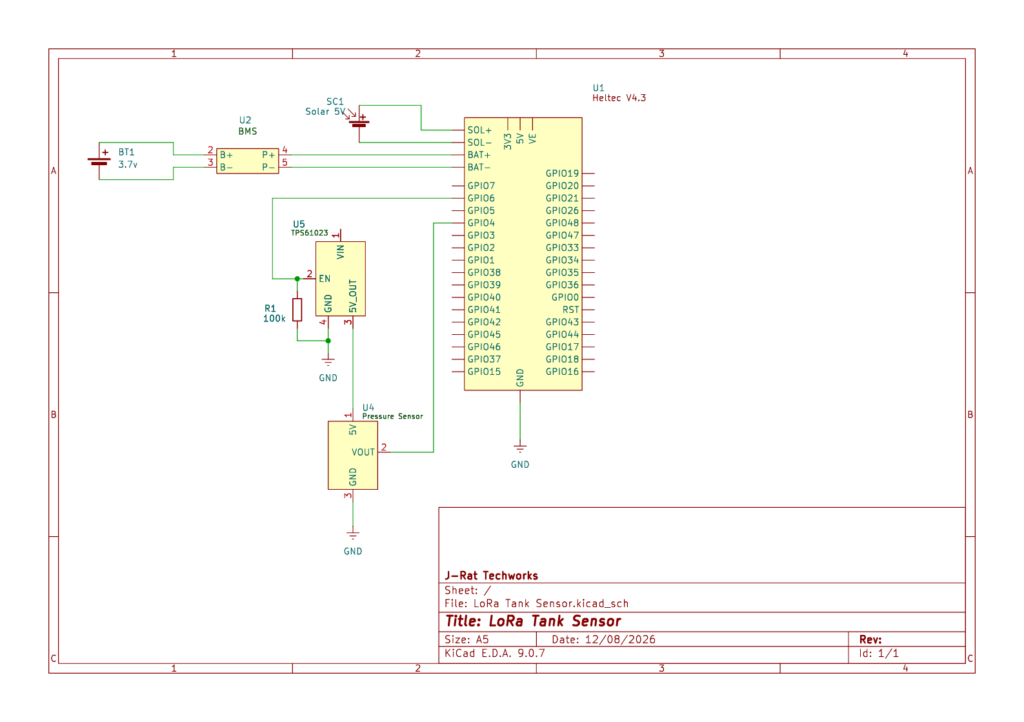Click the 'Sheet: /' field

468,590
